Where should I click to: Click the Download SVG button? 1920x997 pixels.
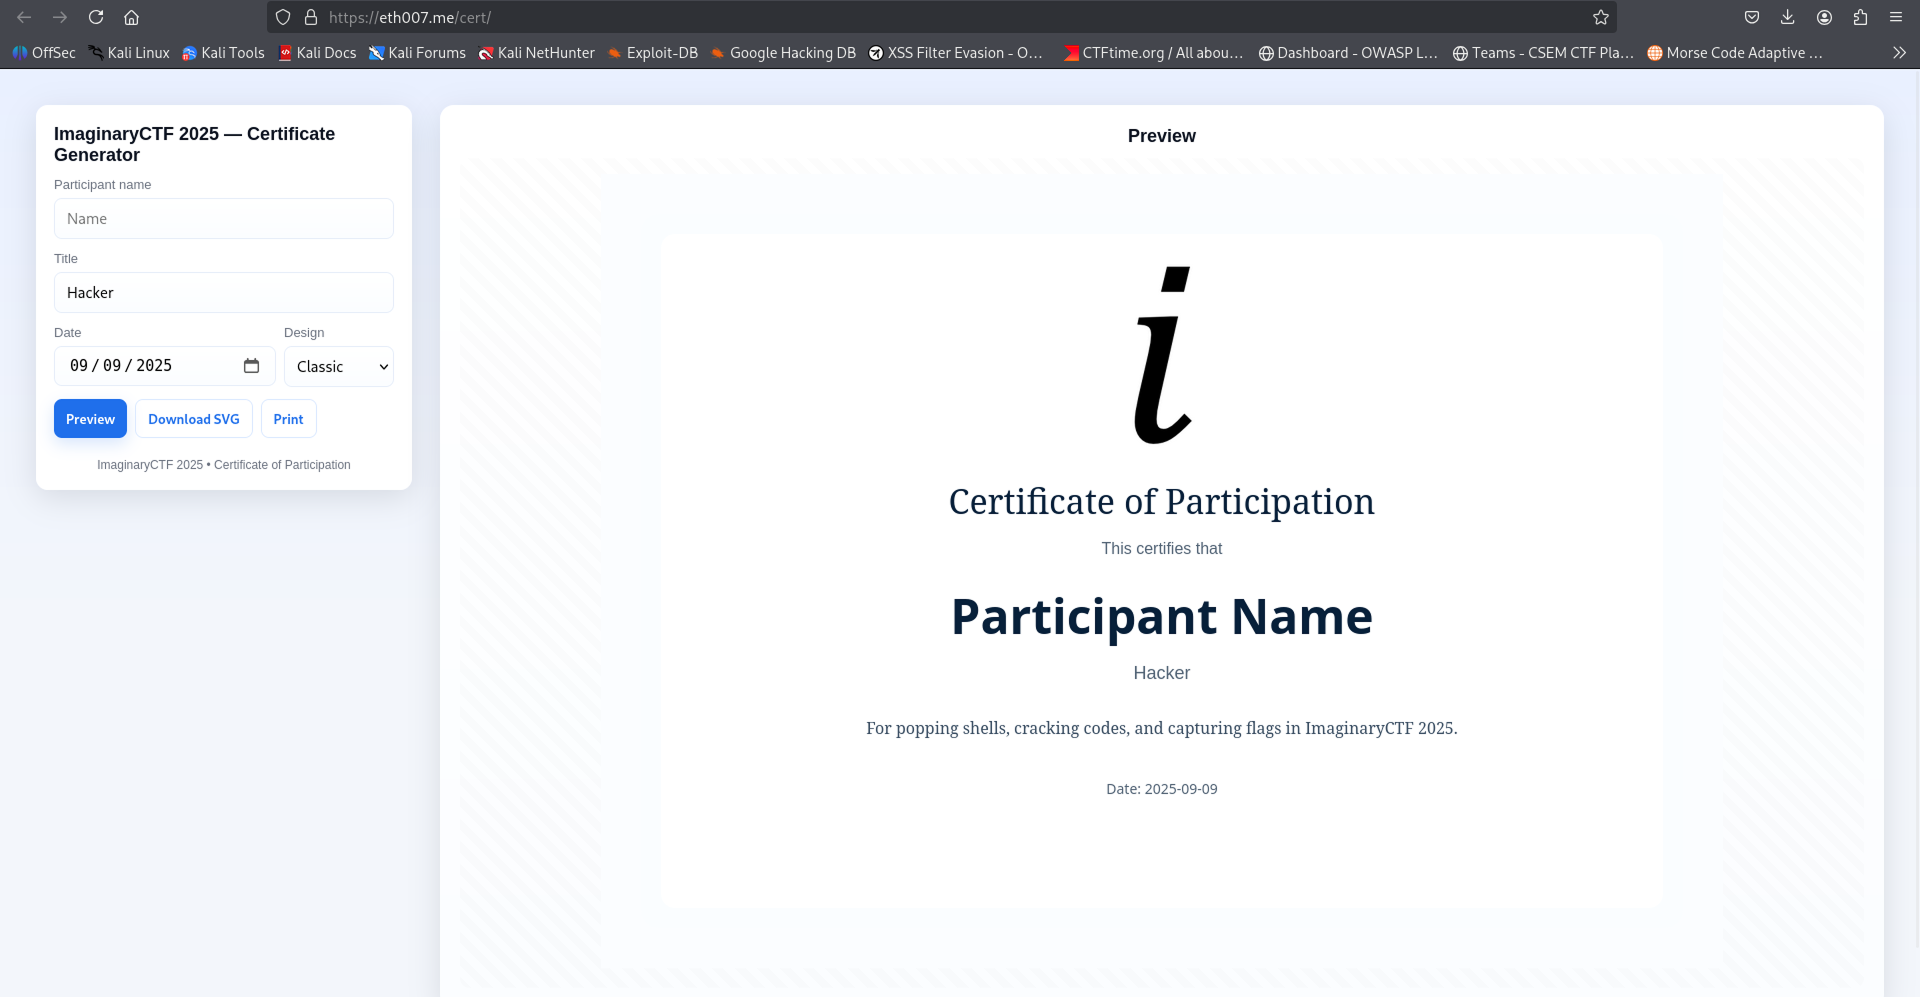194,419
